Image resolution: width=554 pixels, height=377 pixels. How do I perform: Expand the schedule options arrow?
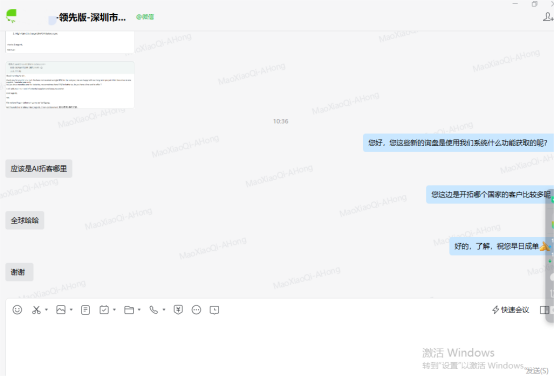114,310
